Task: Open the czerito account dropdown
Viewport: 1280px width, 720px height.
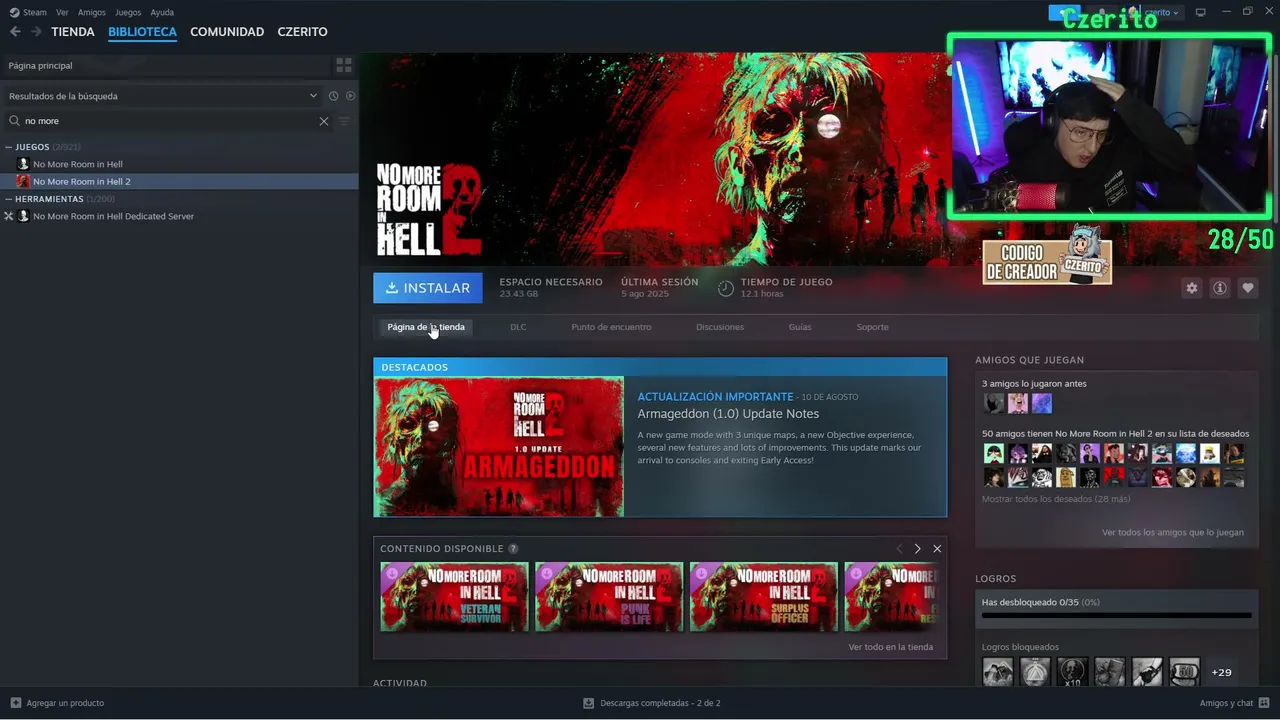Action: pos(1163,12)
